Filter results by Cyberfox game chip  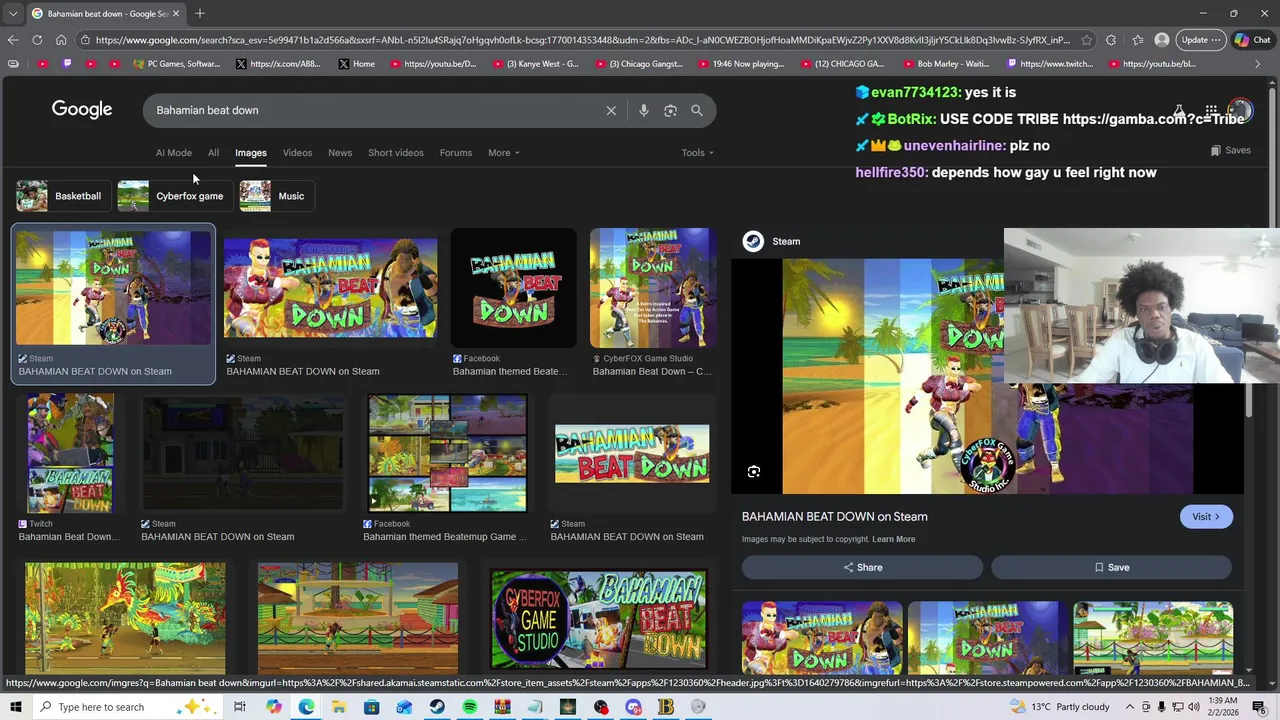tap(174, 196)
